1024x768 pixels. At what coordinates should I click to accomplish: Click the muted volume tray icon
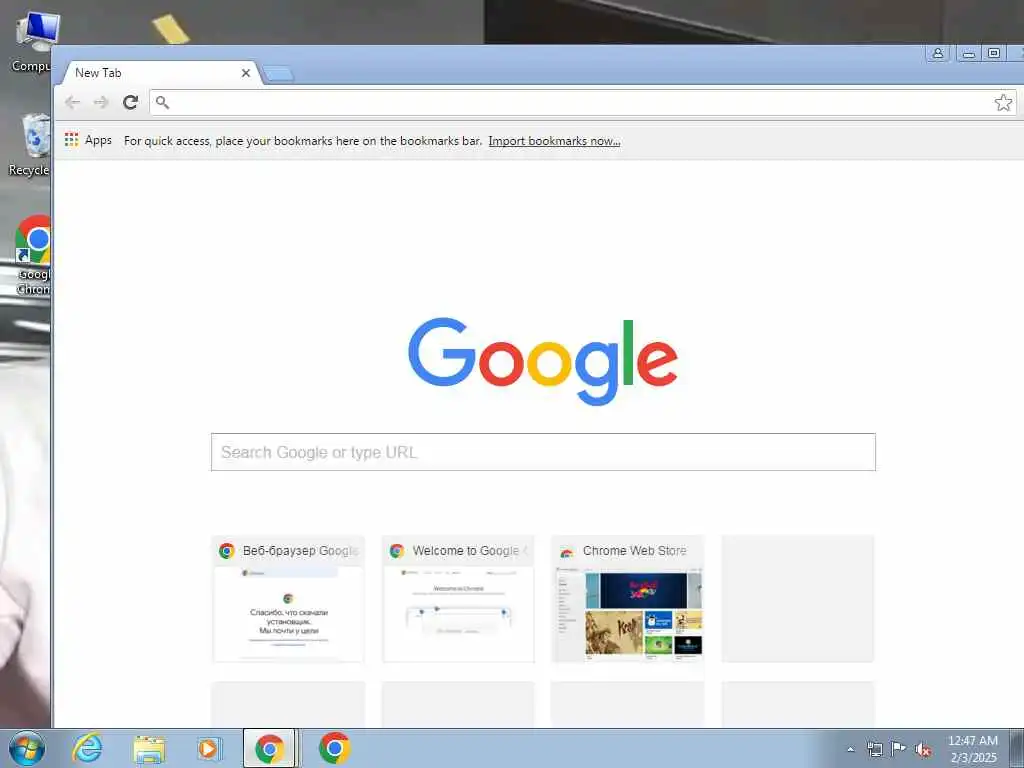click(x=923, y=749)
